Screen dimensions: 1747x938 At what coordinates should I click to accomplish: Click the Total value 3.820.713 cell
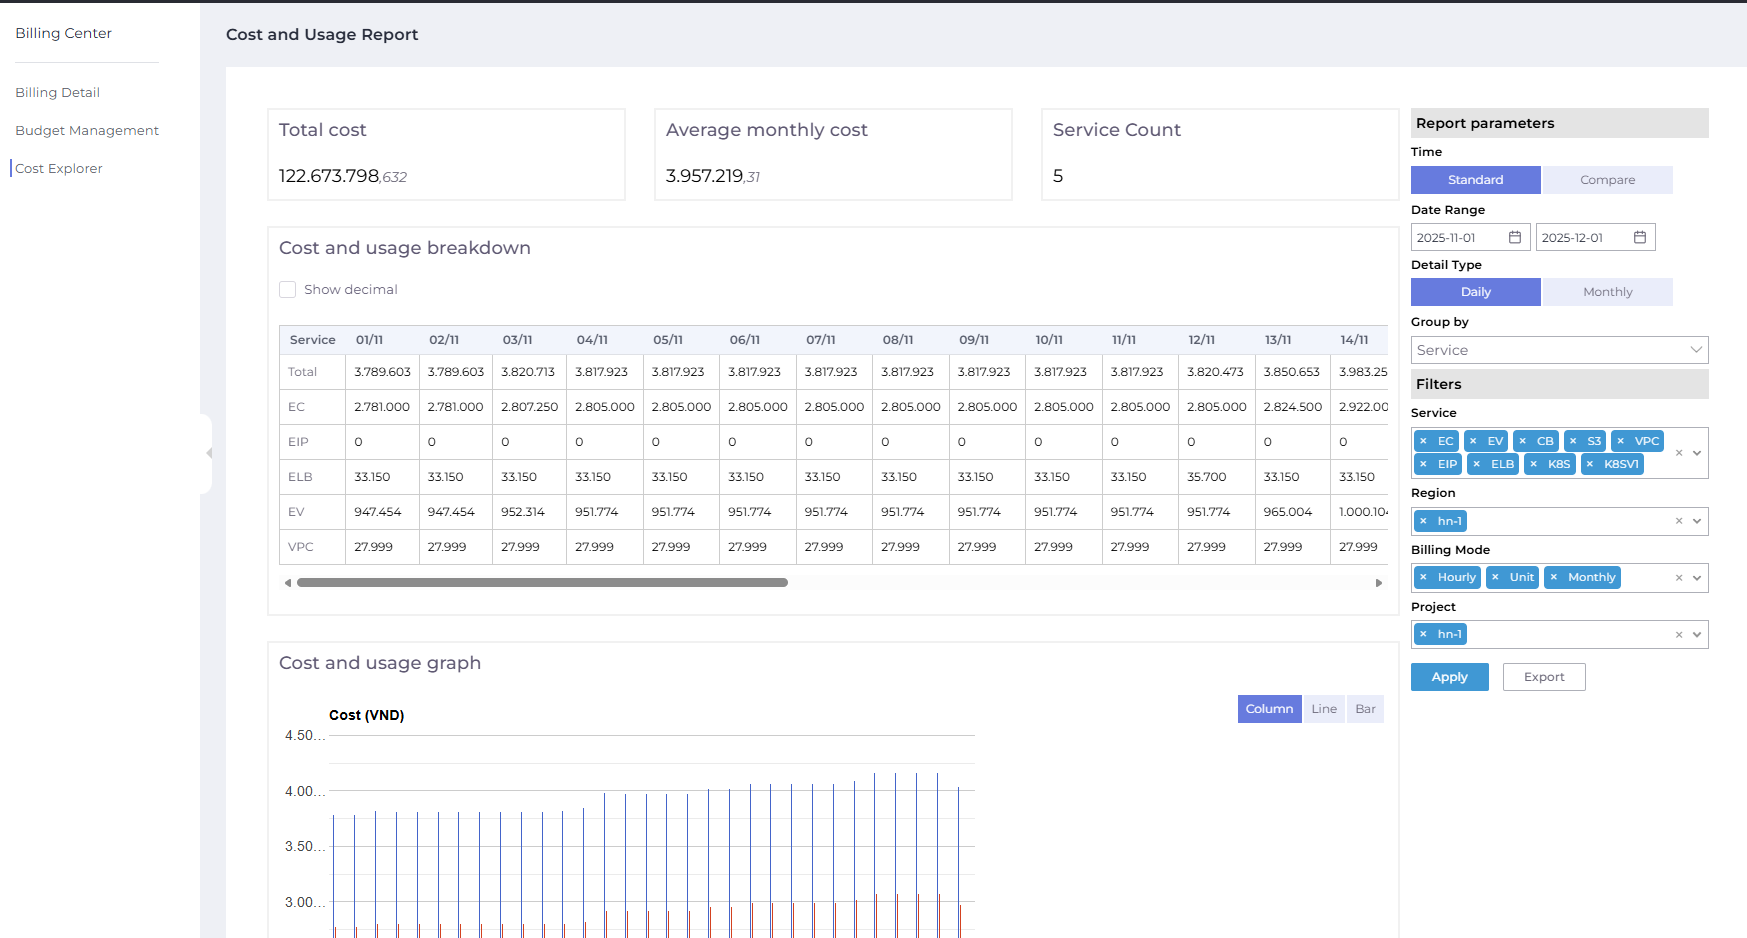tap(527, 372)
